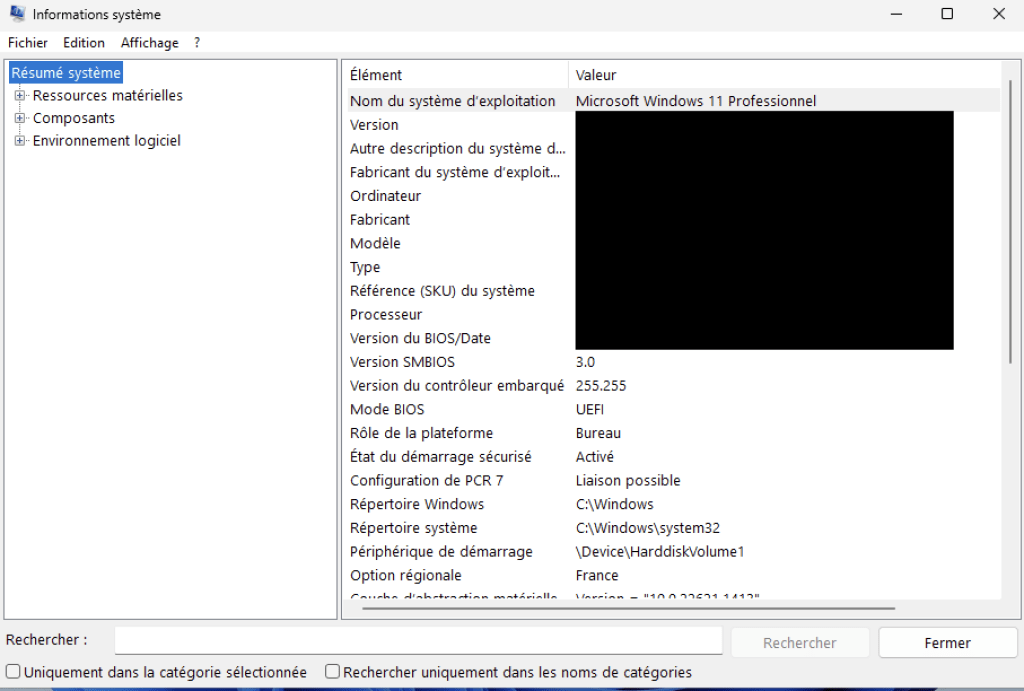
Task: Expand the Ressources matérielles node
Action: pyautogui.click(x=20, y=95)
